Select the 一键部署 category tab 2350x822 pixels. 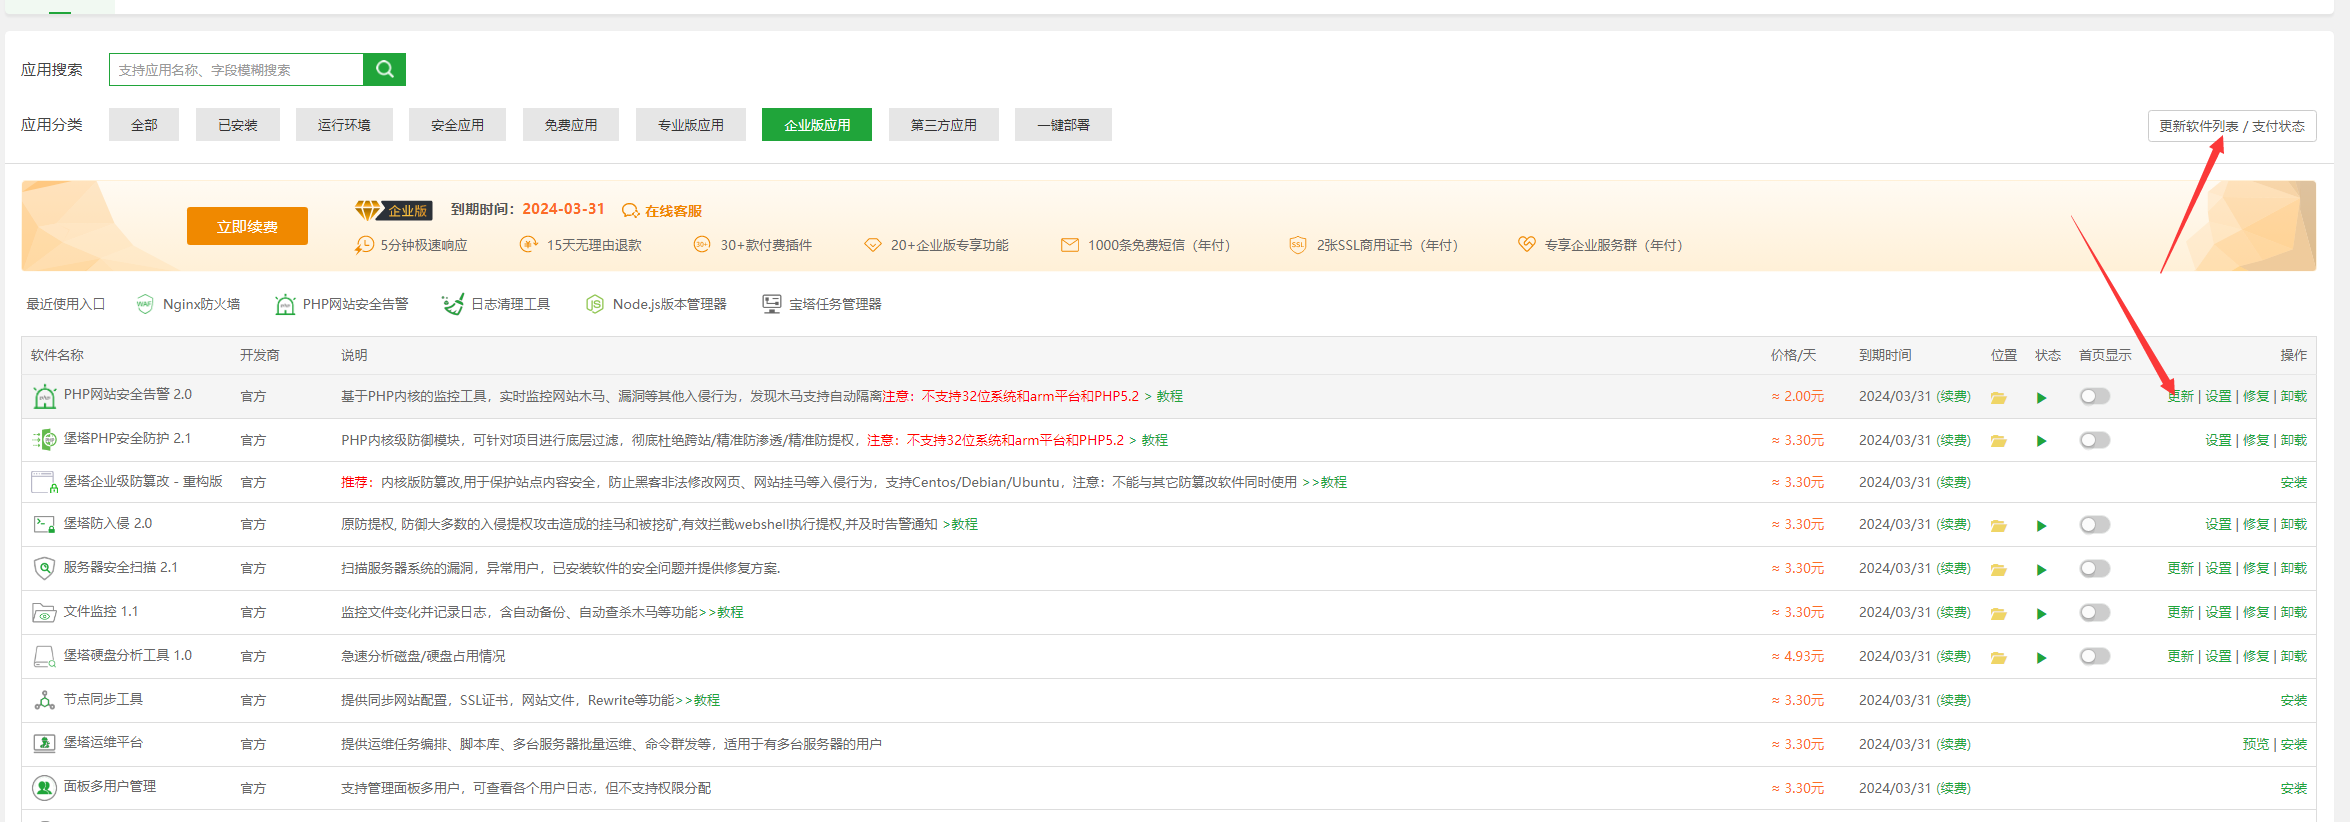[1063, 125]
